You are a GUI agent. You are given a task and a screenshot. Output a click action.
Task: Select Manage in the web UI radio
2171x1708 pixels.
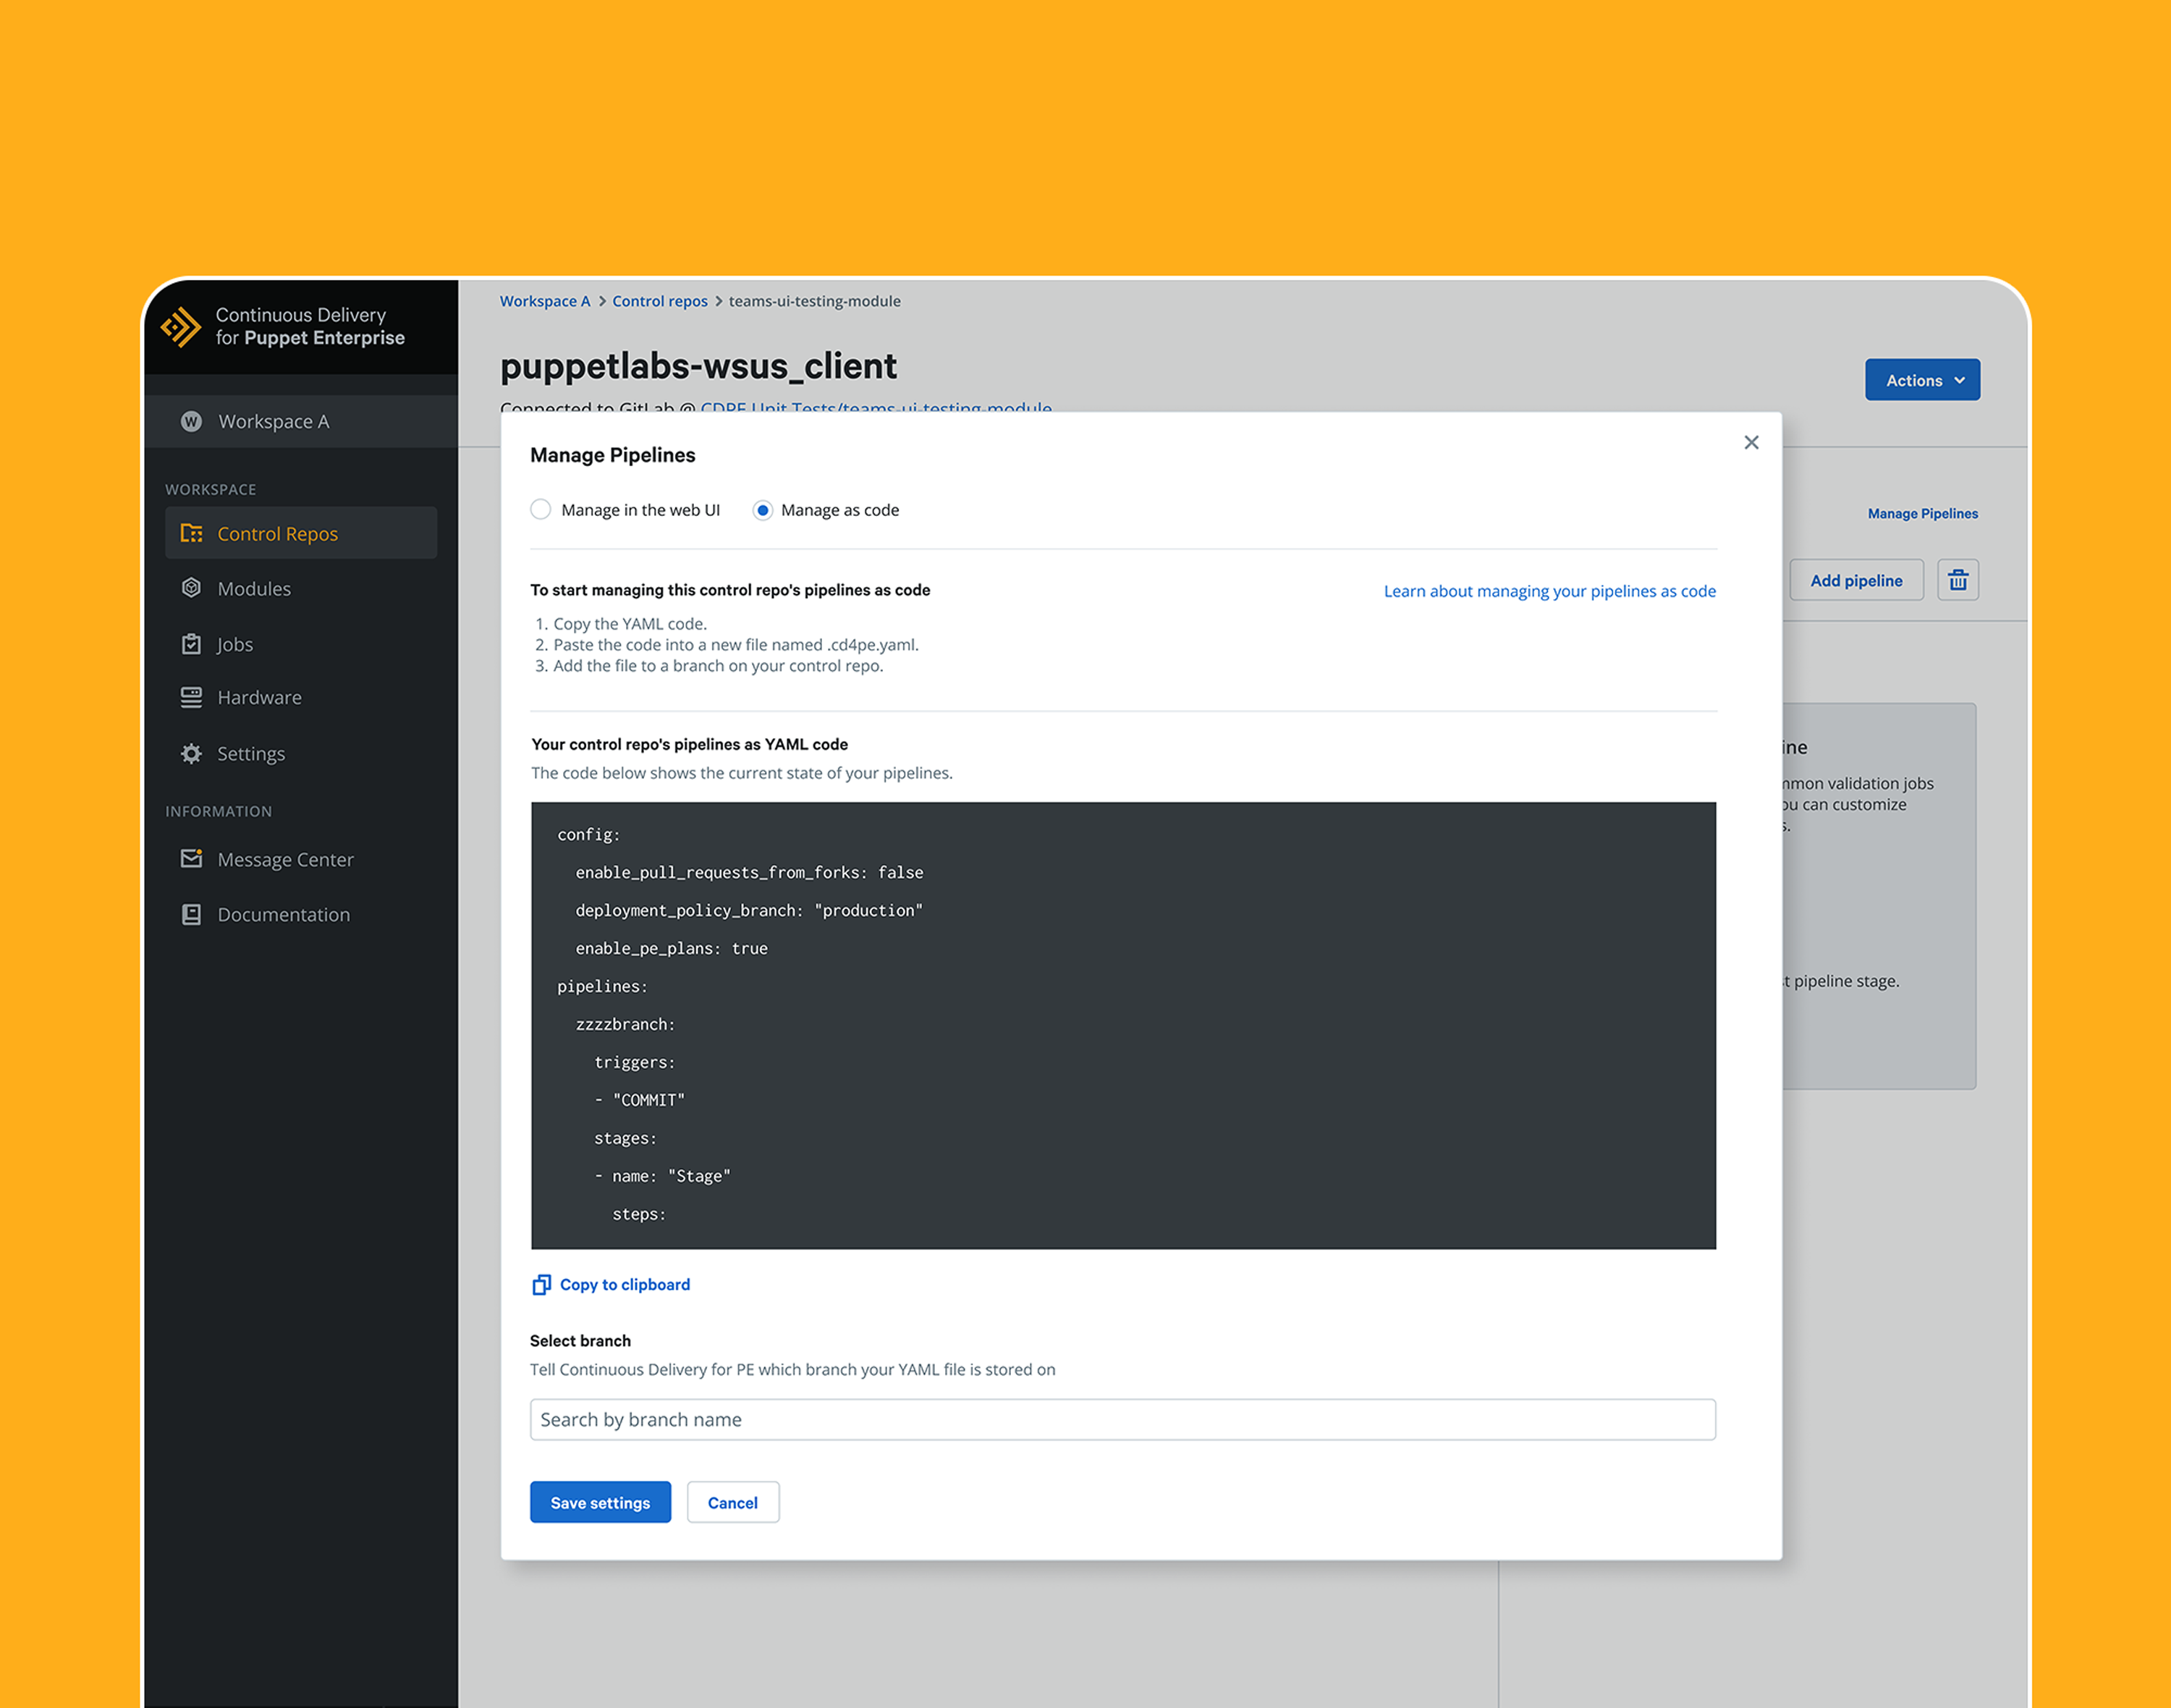coord(541,510)
